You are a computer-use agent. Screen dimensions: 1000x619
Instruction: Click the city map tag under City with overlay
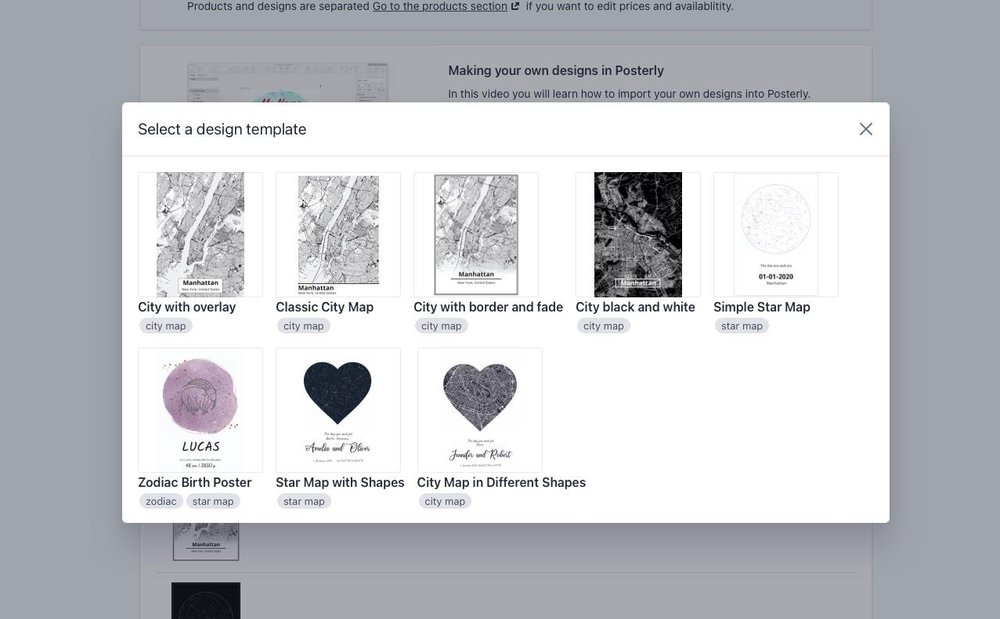pos(165,325)
